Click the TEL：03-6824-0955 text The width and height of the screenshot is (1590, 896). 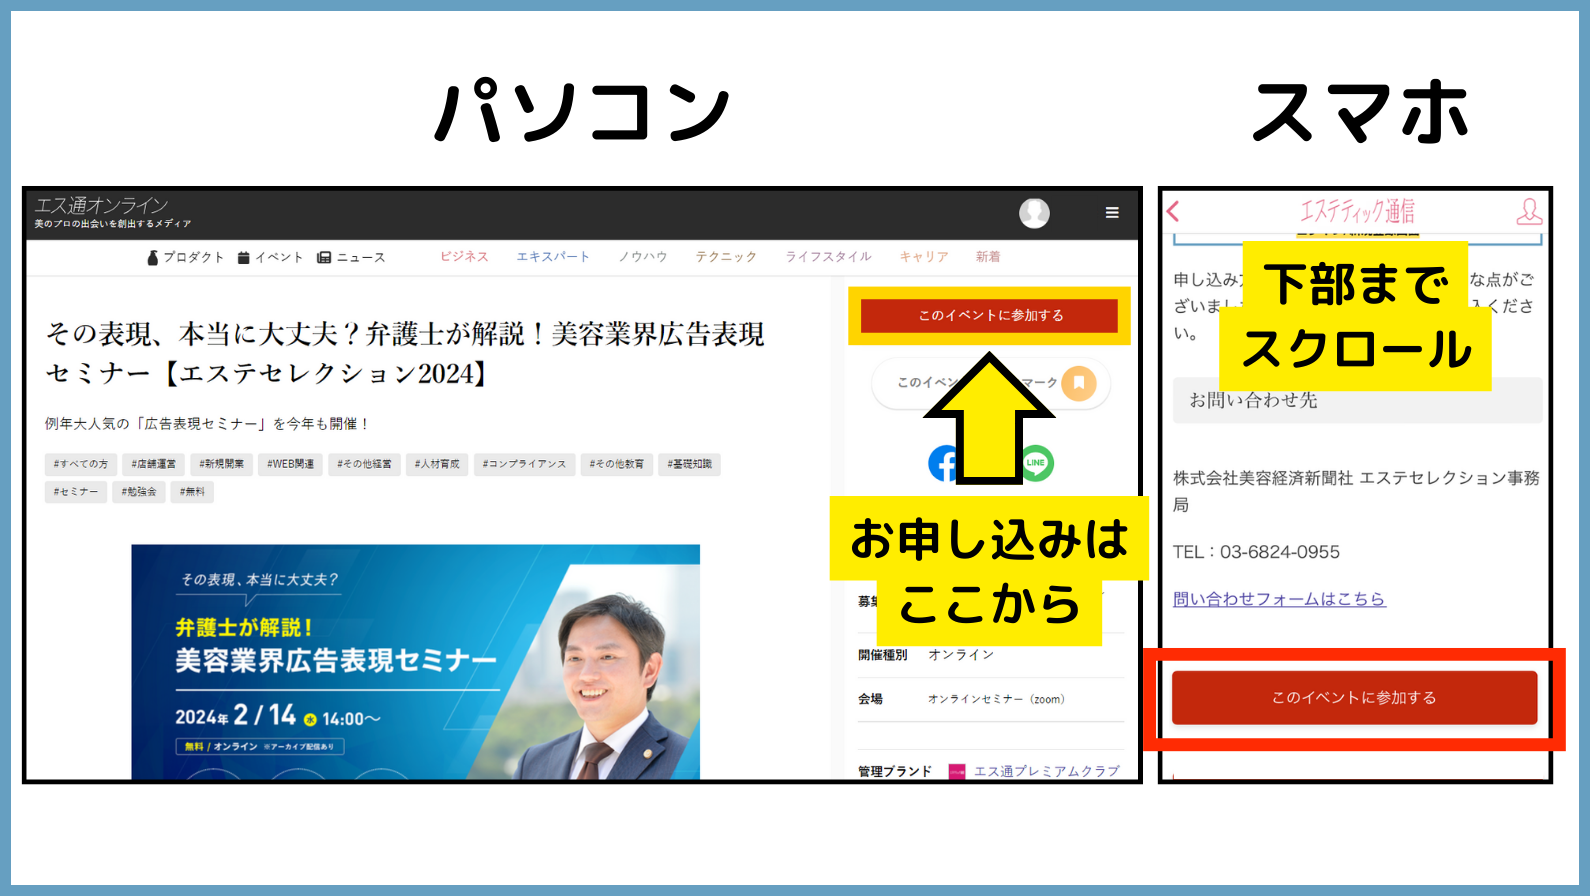click(x=1256, y=552)
